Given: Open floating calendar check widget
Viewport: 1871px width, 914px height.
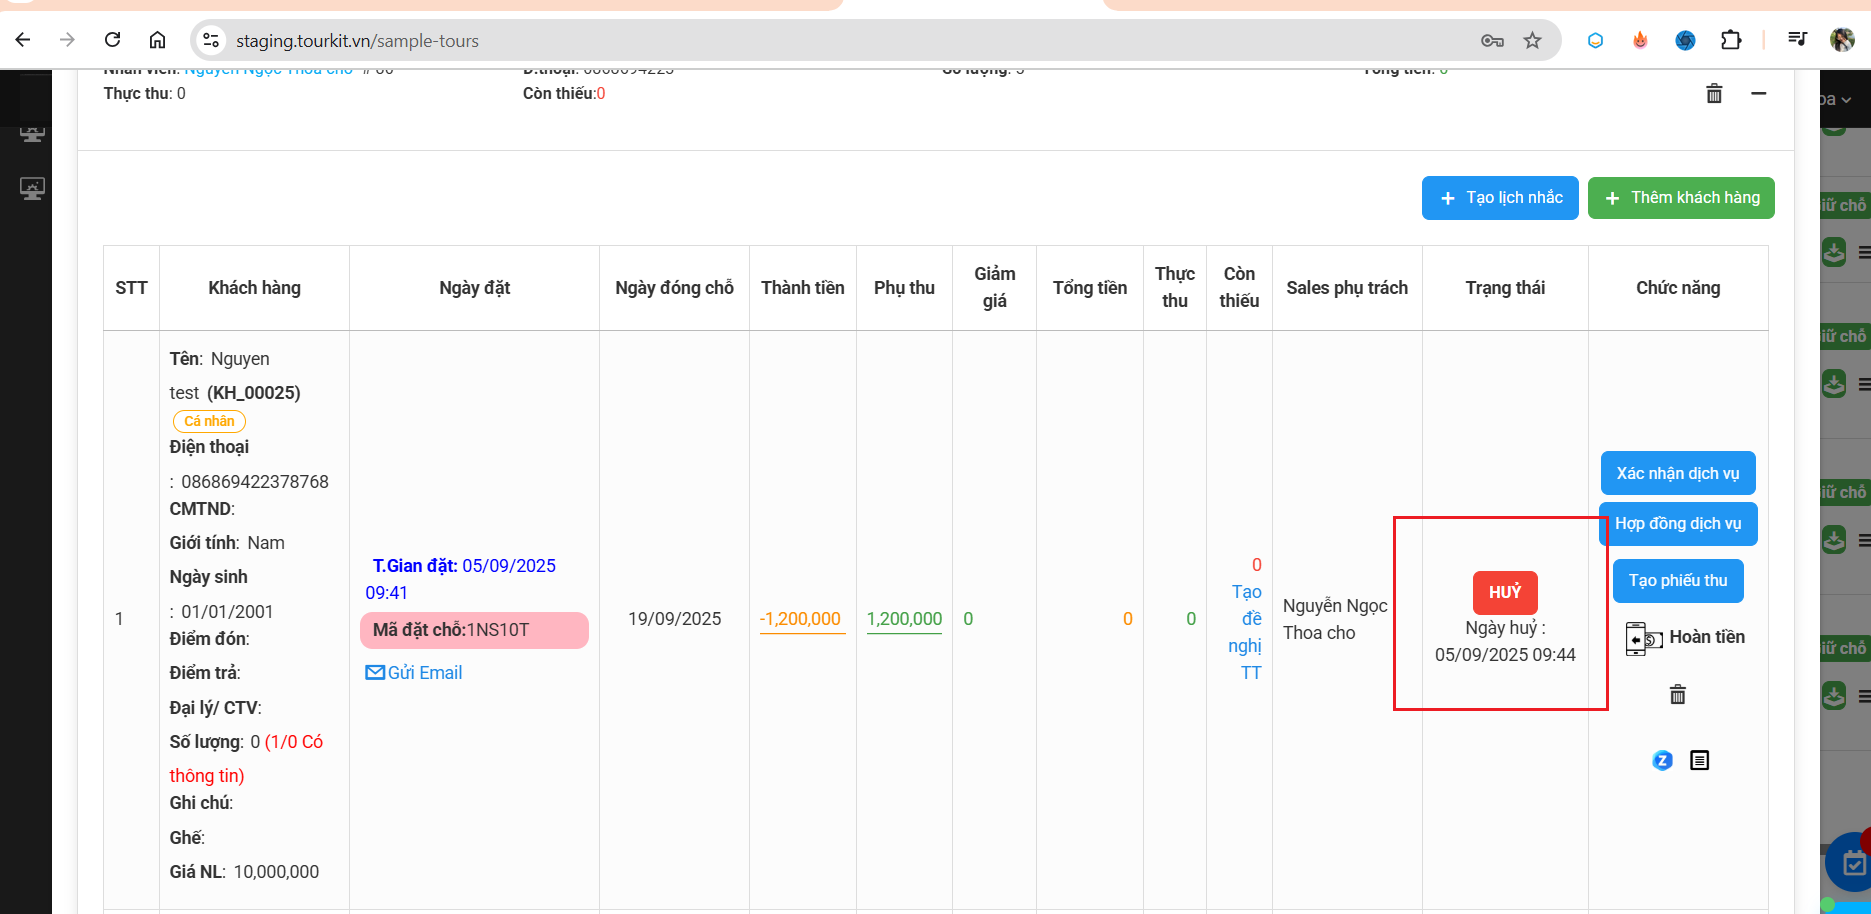Looking at the screenshot, I should click(1853, 861).
